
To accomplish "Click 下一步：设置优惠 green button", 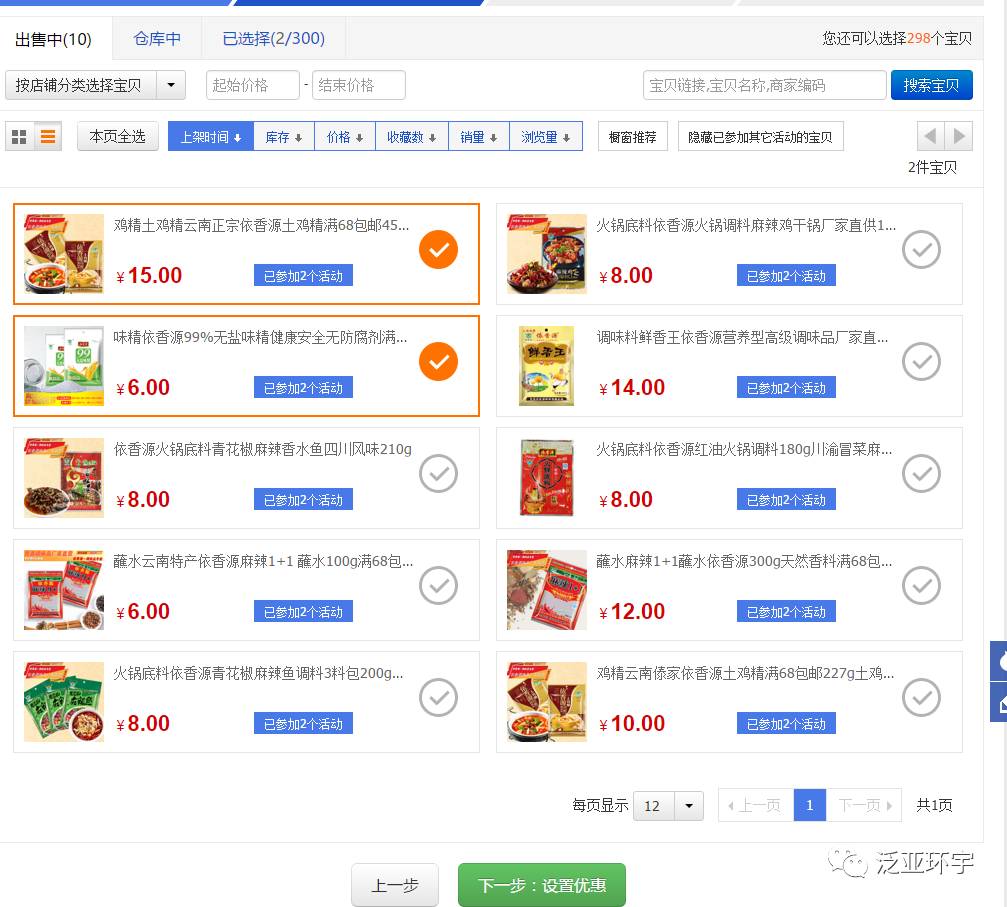I will tap(542, 885).
